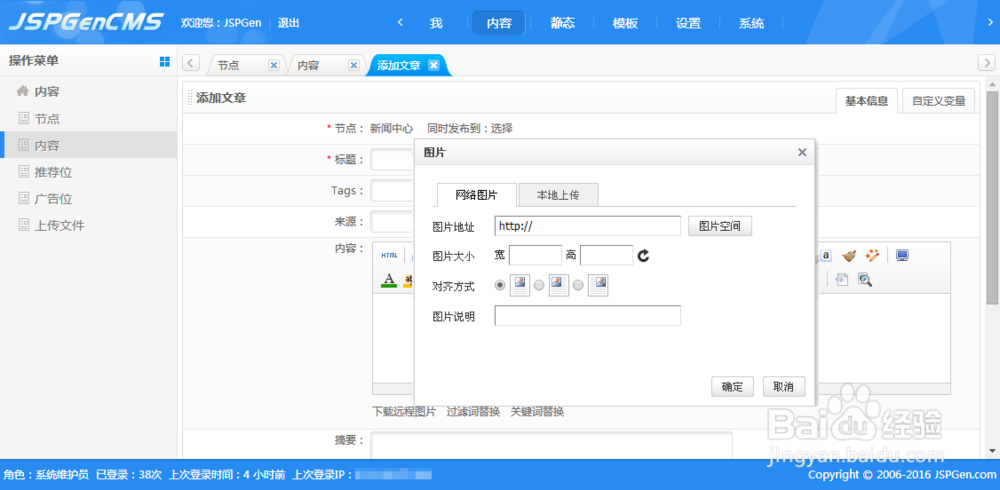Switch to 自定义变量 tab

(x=939, y=101)
